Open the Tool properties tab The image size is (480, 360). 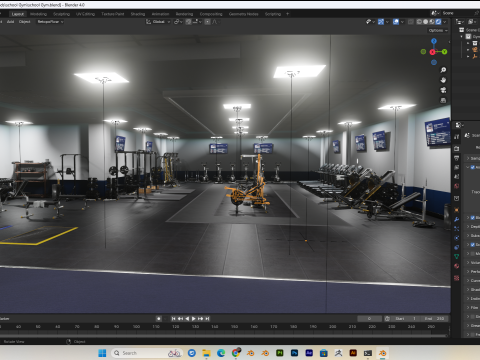(x=457, y=137)
